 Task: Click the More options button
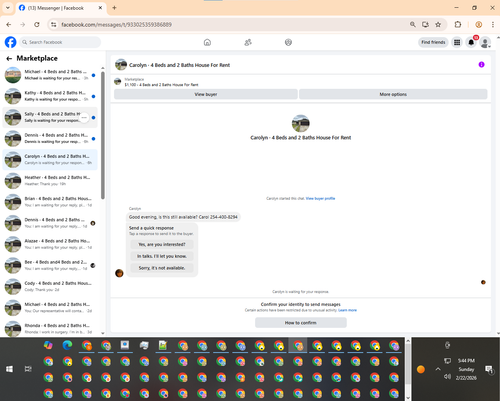pyautogui.click(x=393, y=94)
